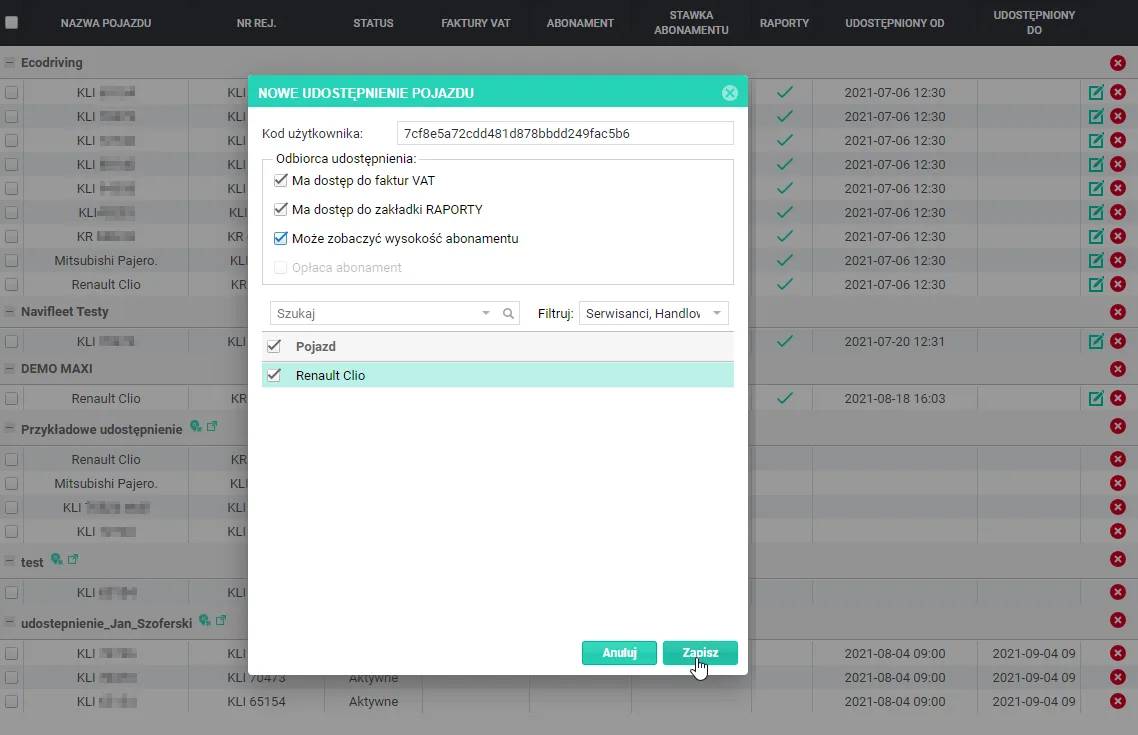Toggle Ma dostęp do zakładki RAPORTY checkbox

[x=280, y=209]
